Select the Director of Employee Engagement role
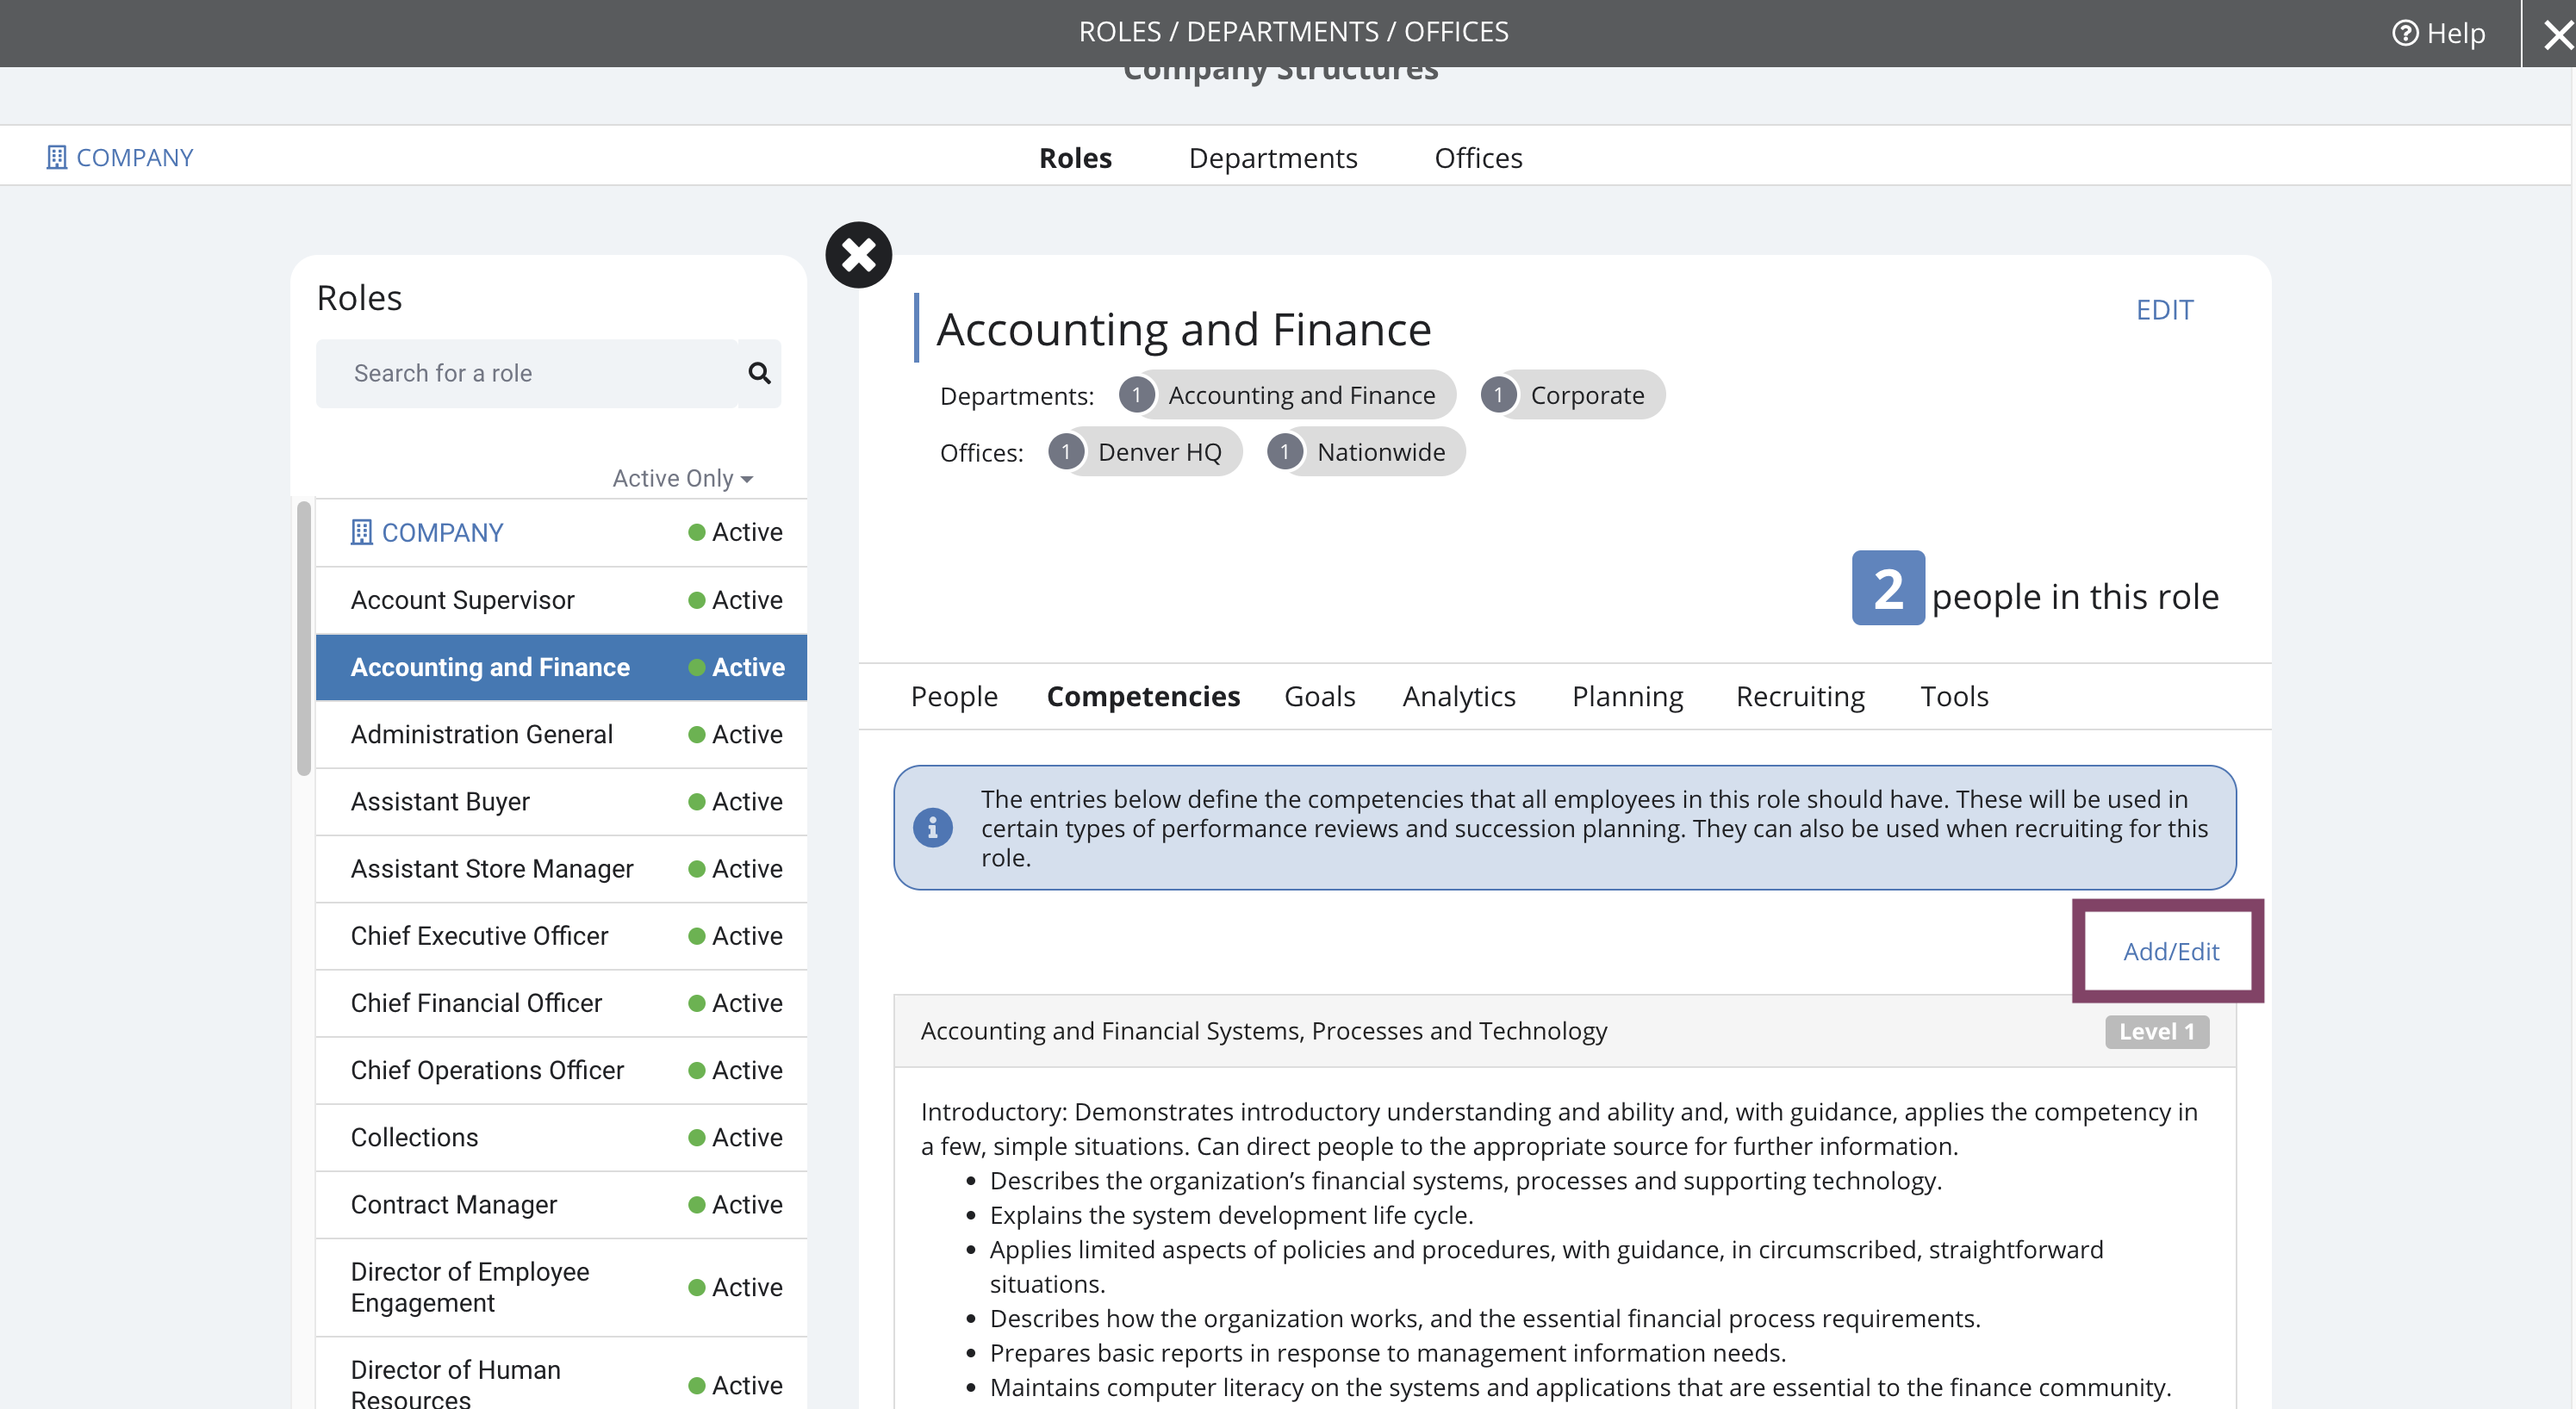The height and width of the screenshot is (1409, 2576). (562, 1287)
